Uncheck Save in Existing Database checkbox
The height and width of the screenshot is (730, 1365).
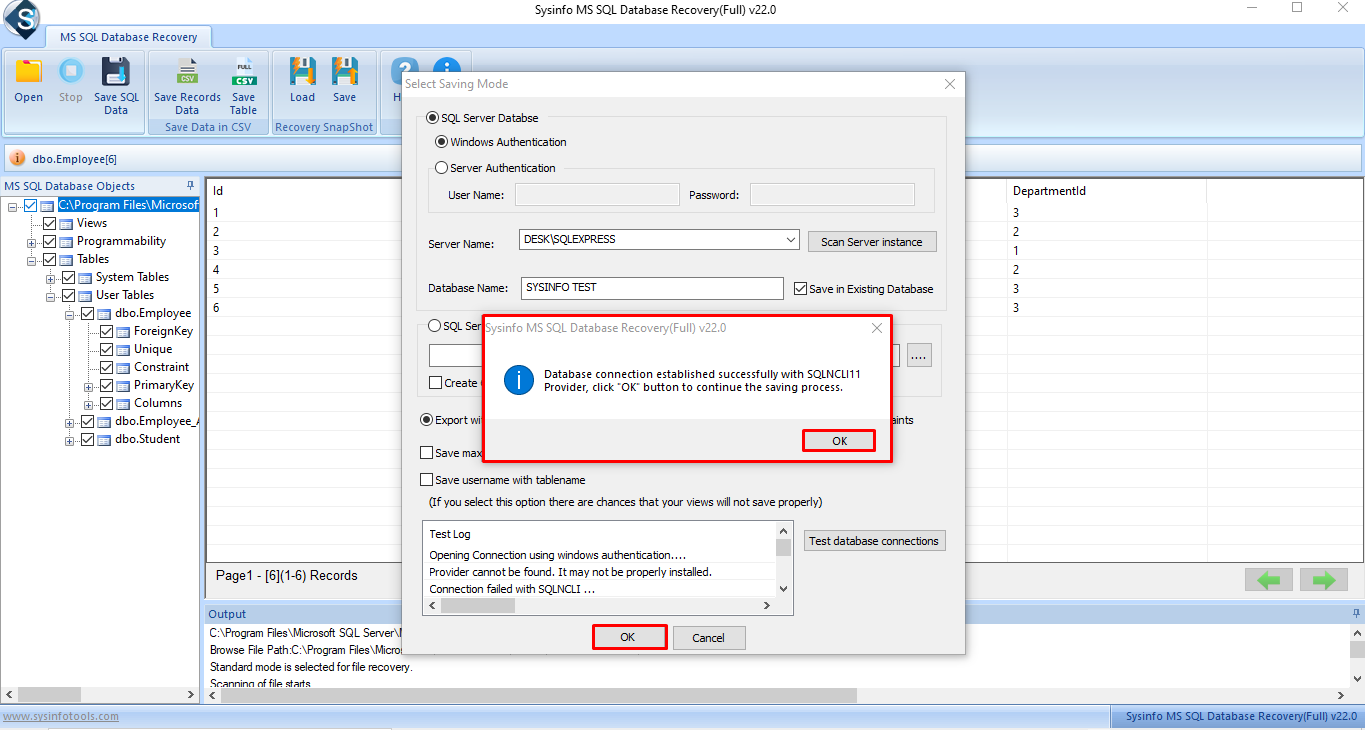800,288
